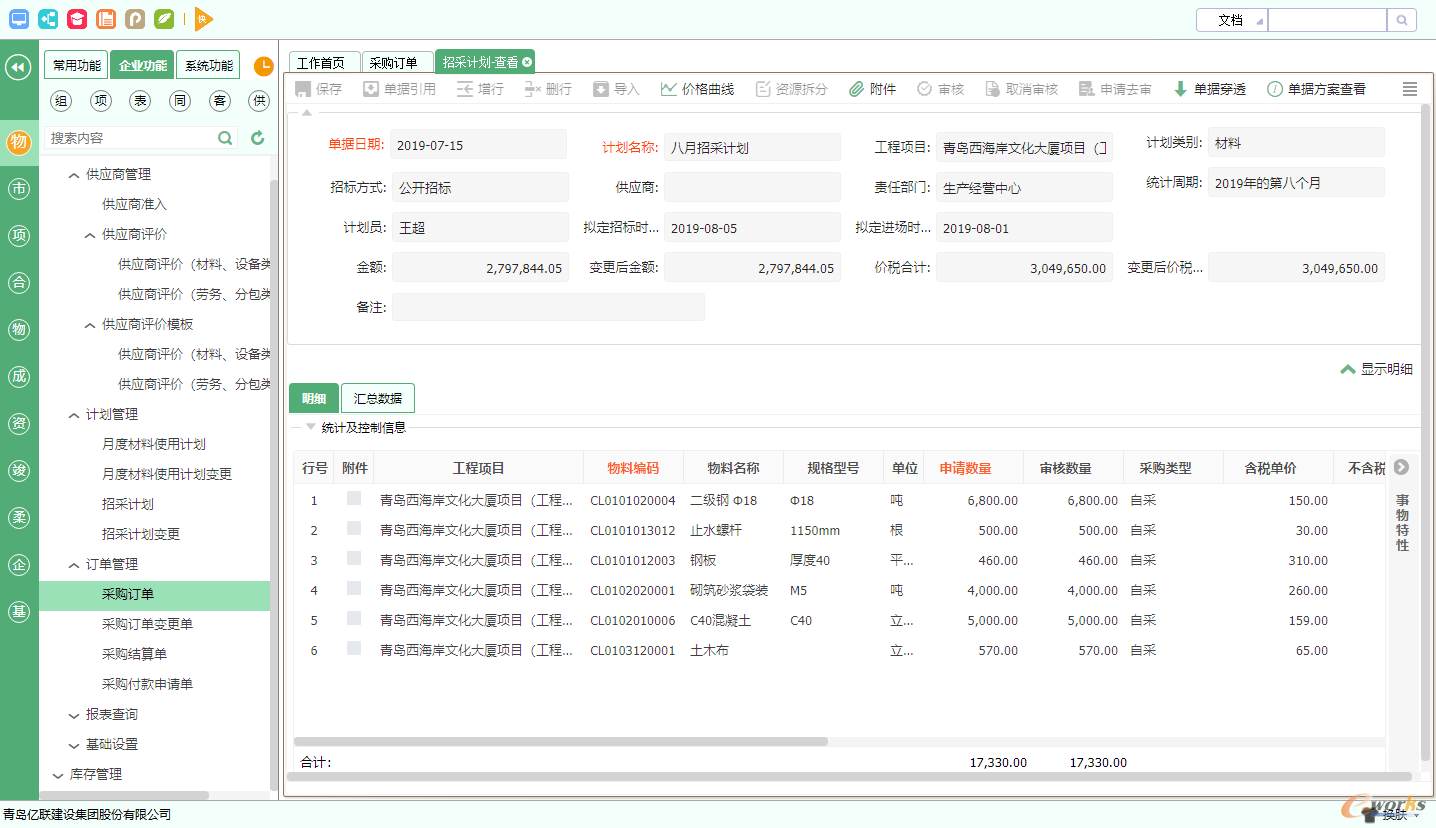Open 招采计划 in the tree
The height and width of the screenshot is (828, 1436).
tap(128, 504)
